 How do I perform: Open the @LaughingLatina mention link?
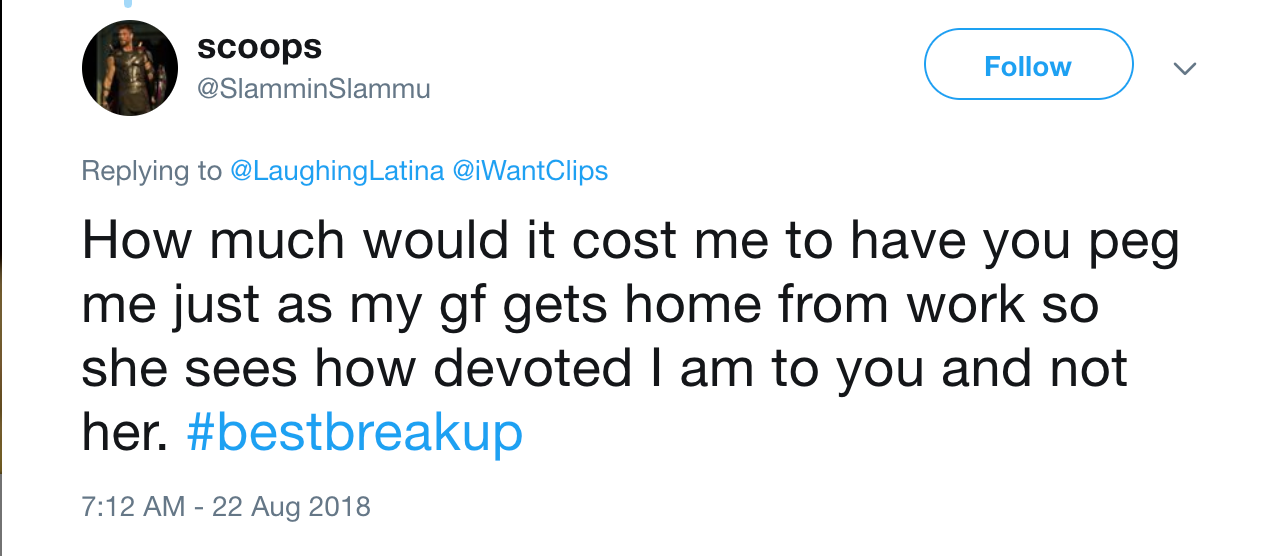[337, 171]
